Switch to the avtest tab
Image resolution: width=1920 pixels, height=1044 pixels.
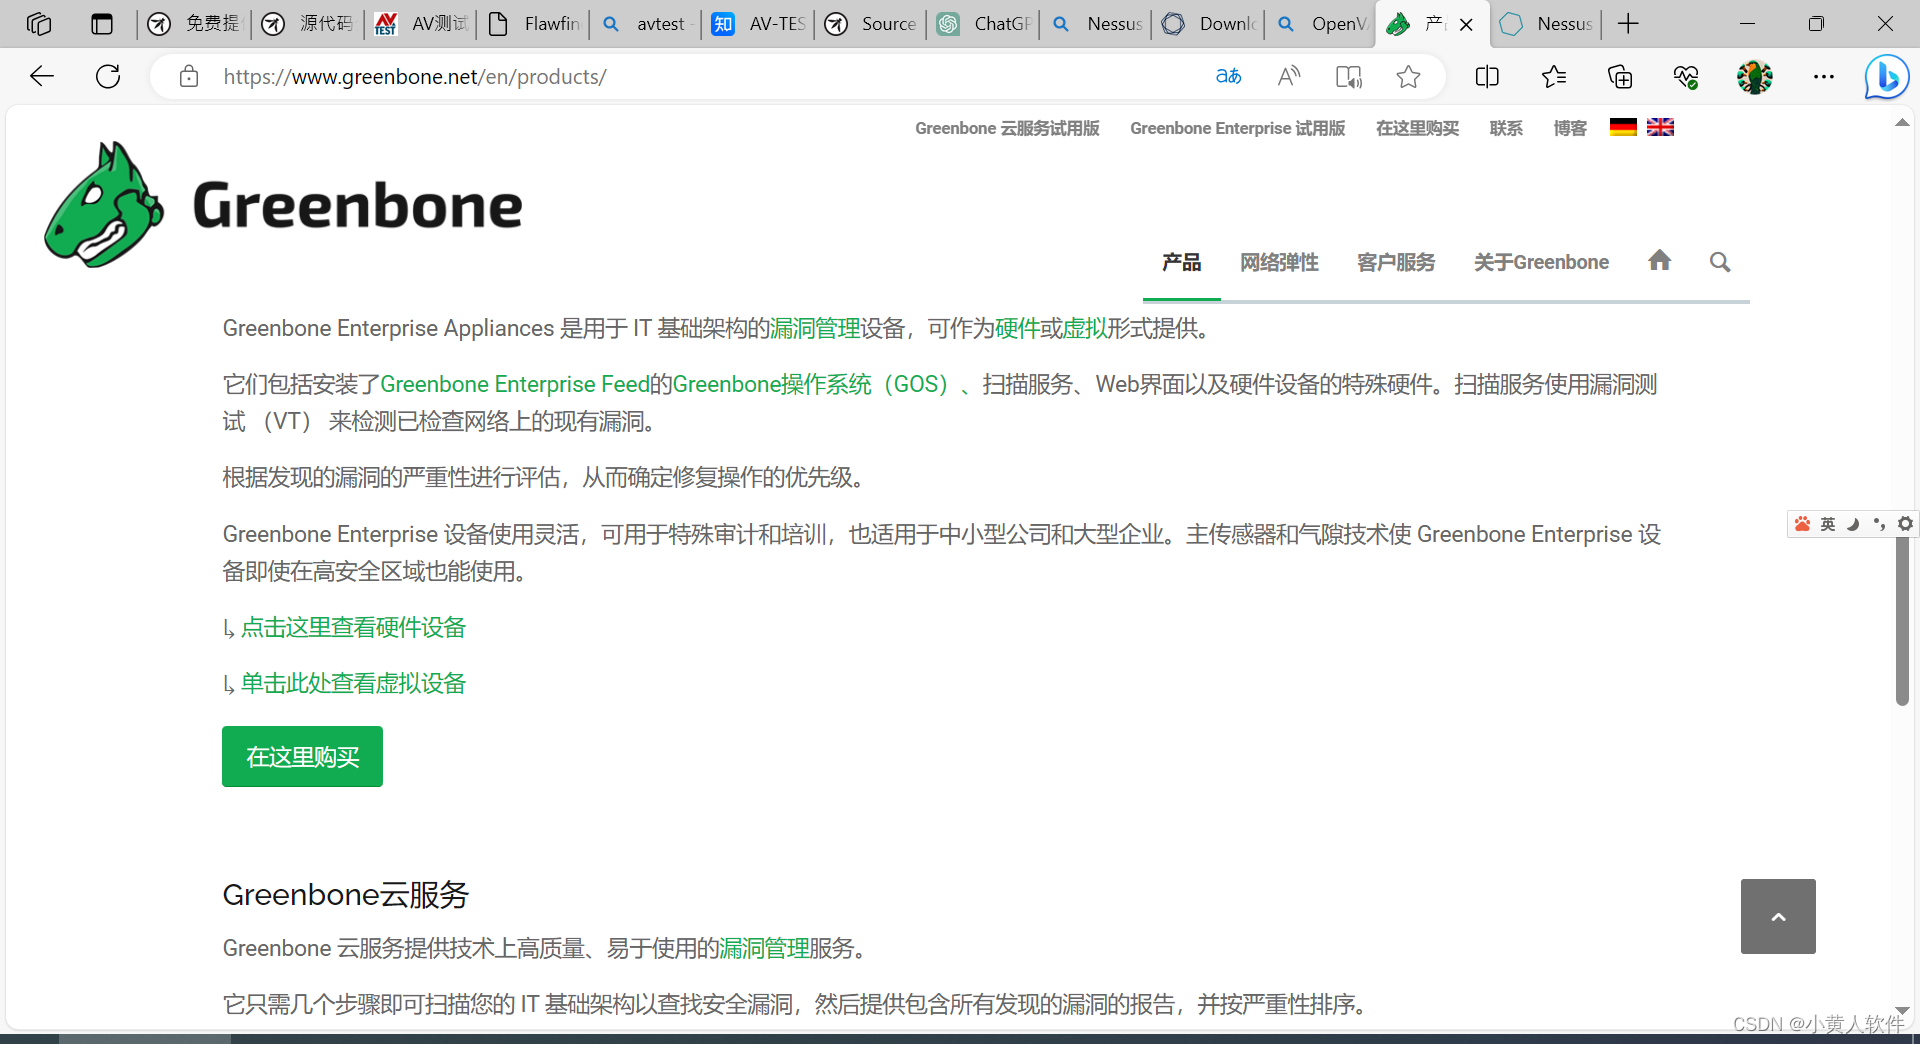pyautogui.click(x=646, y=24)
